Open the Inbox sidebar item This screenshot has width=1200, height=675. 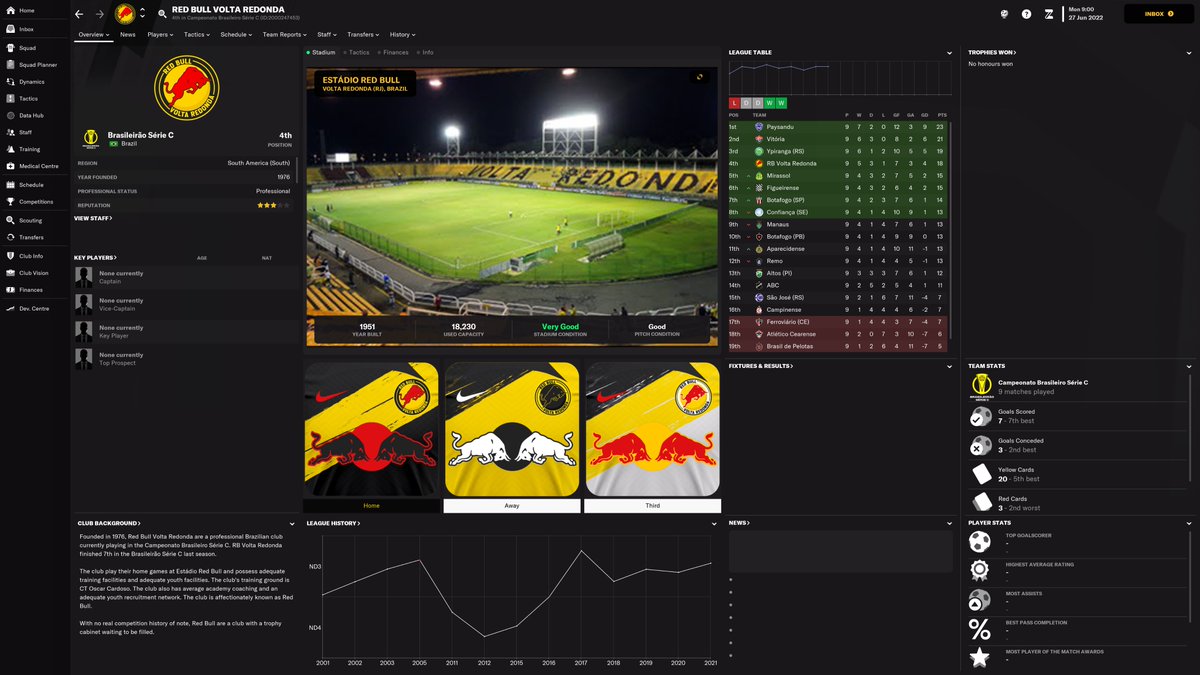(27, 29)
